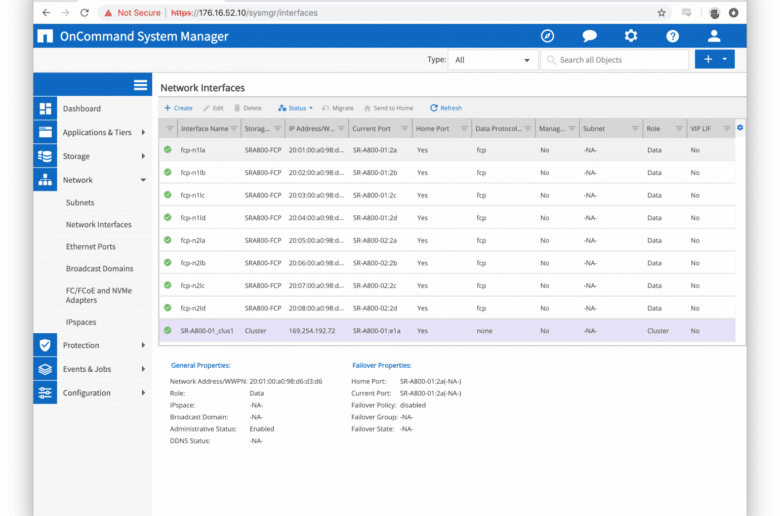Open Broadcast Domains menu item
Screen dimensions: 780x516
coord(99,268)
